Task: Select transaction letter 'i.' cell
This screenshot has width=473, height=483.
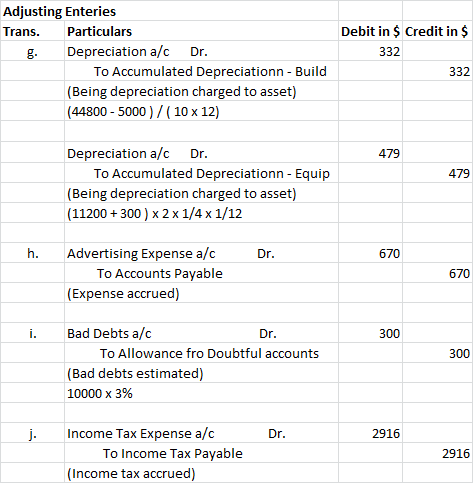Action: [33, 333]
